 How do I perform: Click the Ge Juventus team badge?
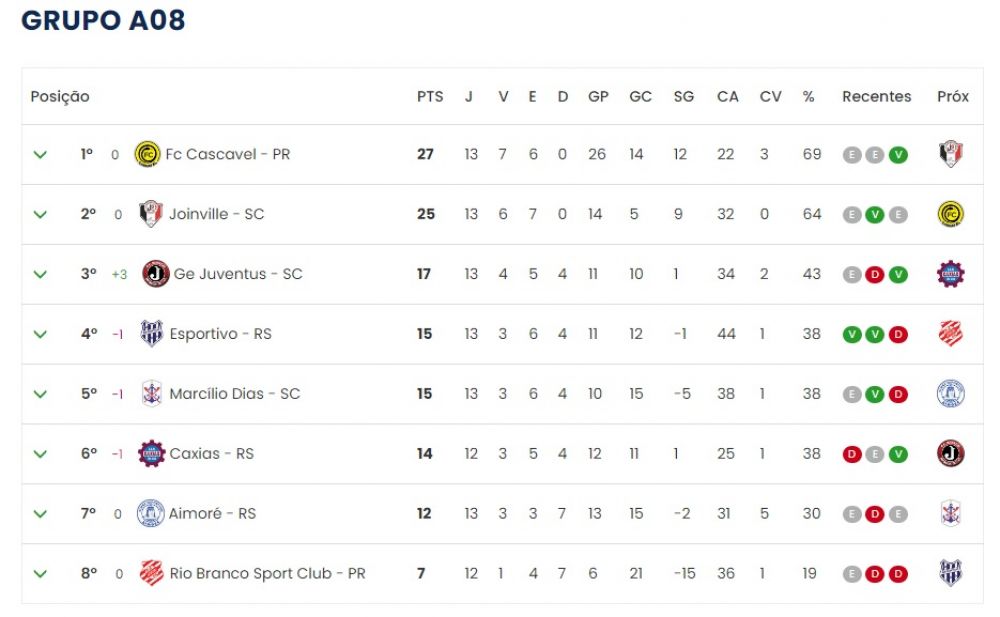(155, 274)
